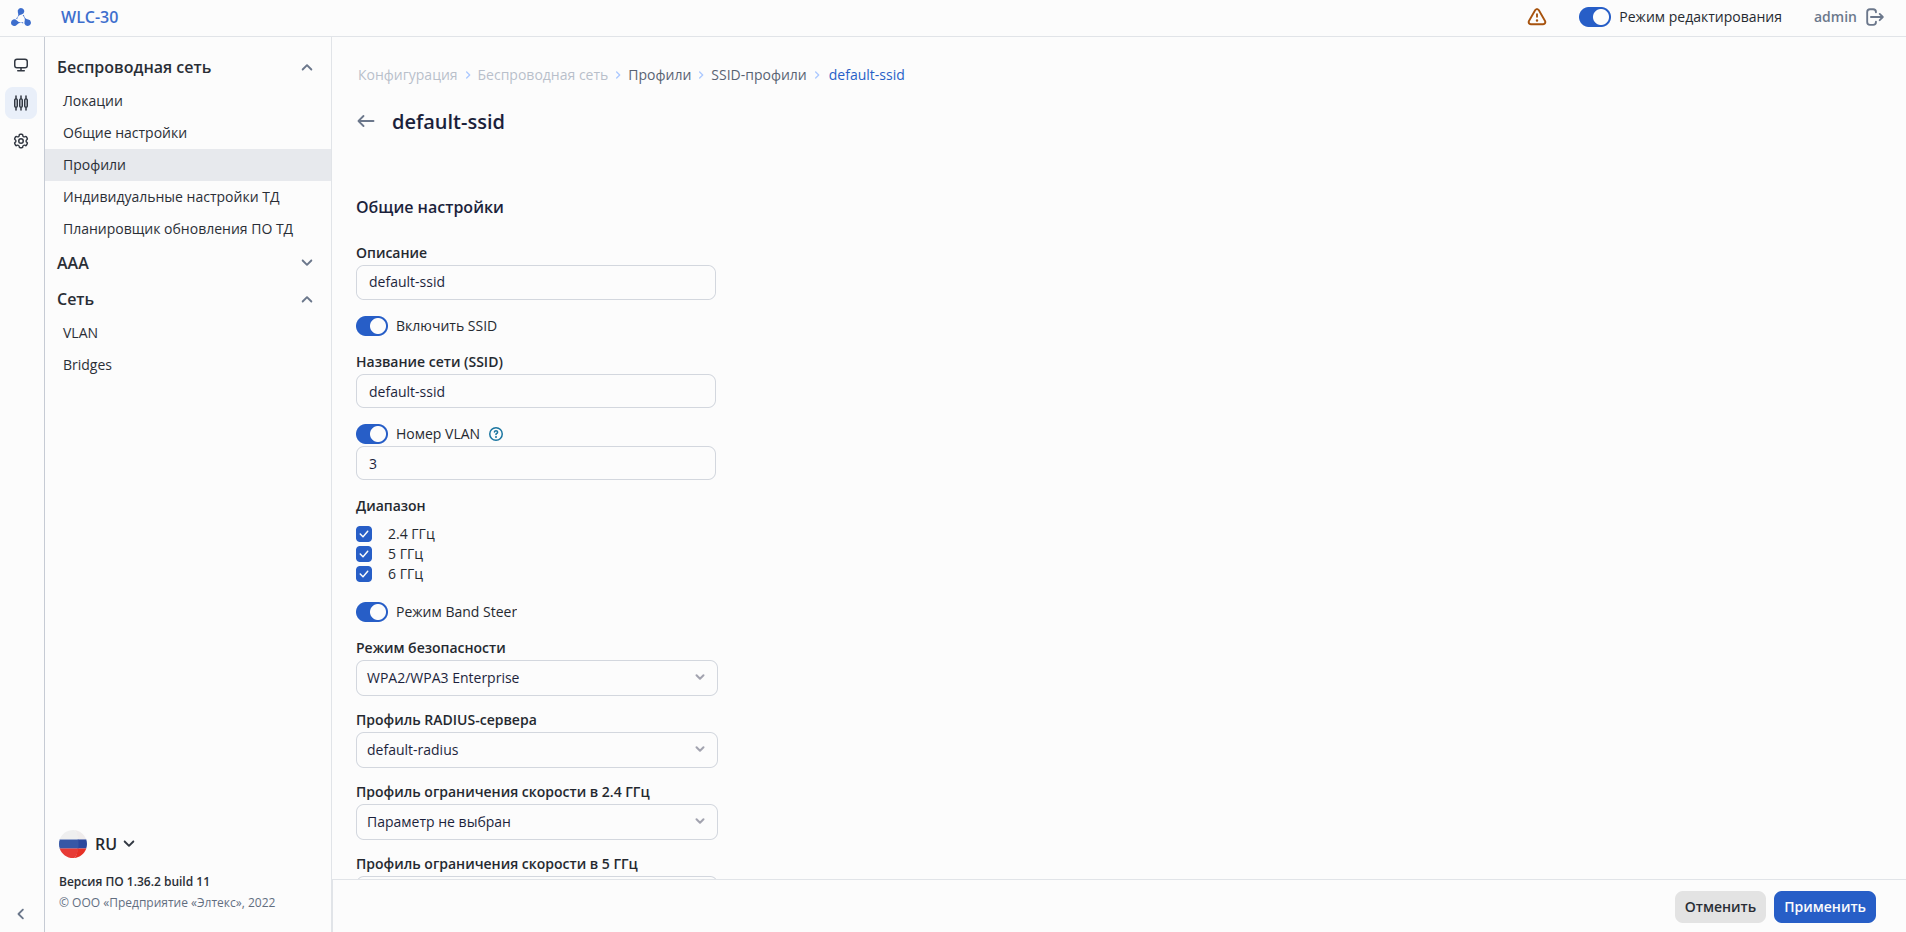Toggle the Включить SSID switch
This screenshot has width=1906, height=932.
(x=372, y=326)
